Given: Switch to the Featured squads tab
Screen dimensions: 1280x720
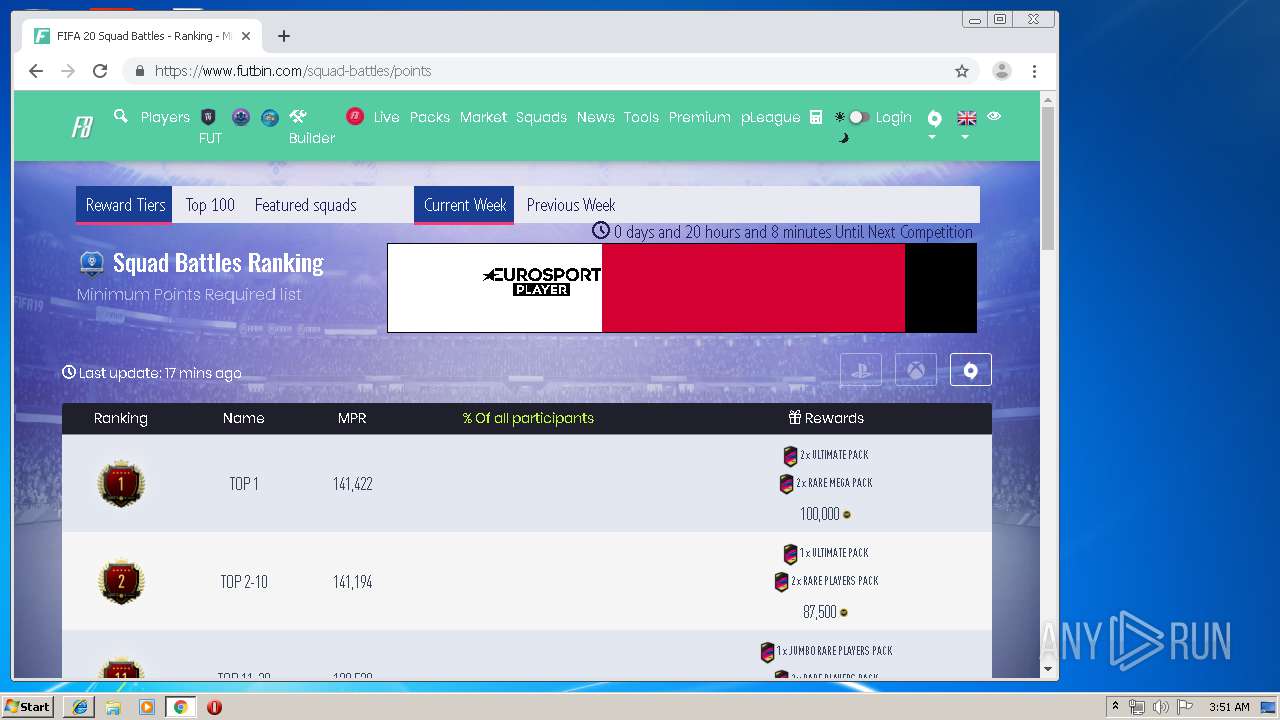Looking at the screenshot, I should 305,205.
